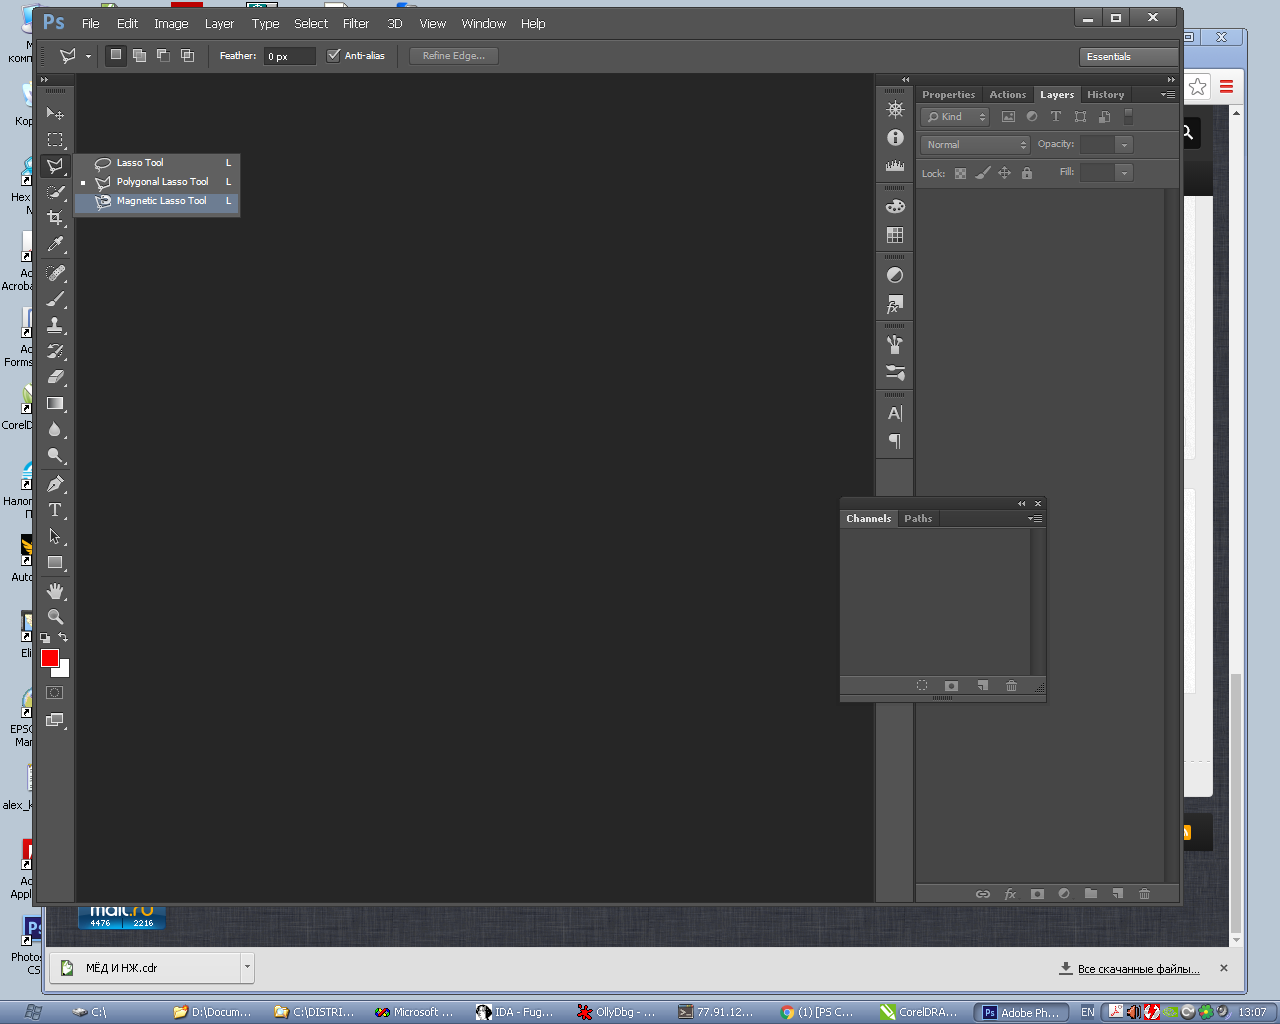Toggle Lock all padlock icon
Screen dimensions: 1280x1024
(x=1026, y=173)
